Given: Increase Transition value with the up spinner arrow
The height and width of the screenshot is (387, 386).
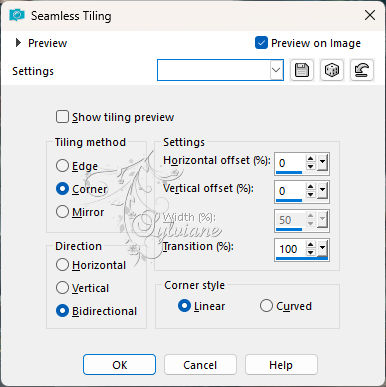Looking at the screenshot, I should pos(310,245).
